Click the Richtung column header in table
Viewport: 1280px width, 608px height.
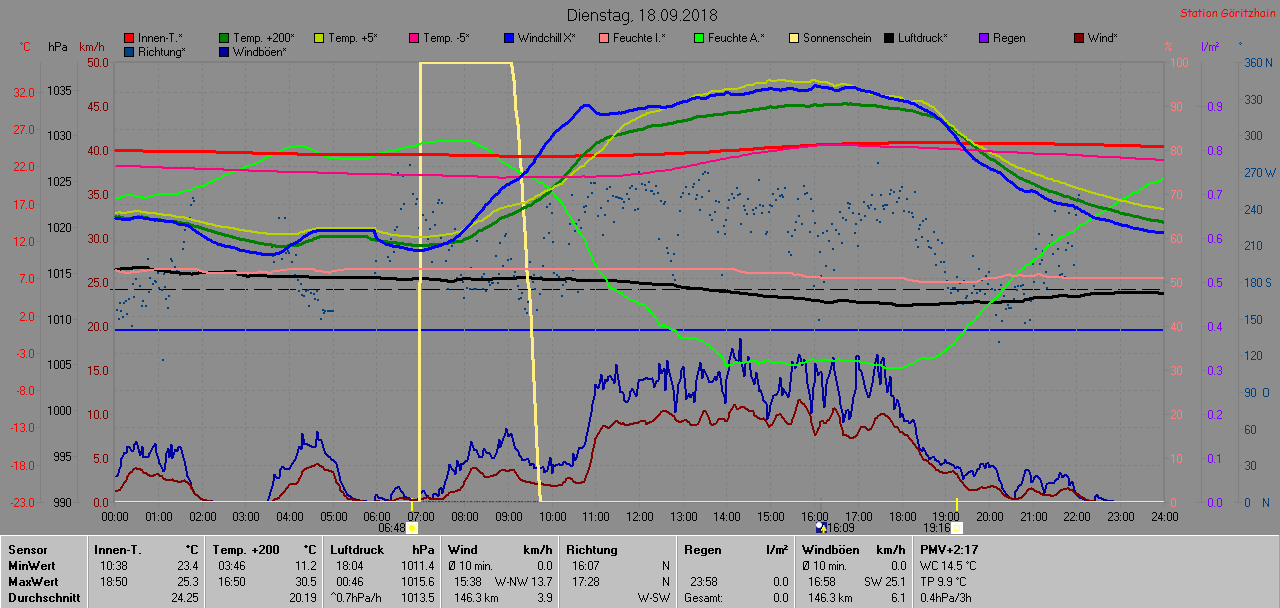pyautogui.click(x=592, y=550)
